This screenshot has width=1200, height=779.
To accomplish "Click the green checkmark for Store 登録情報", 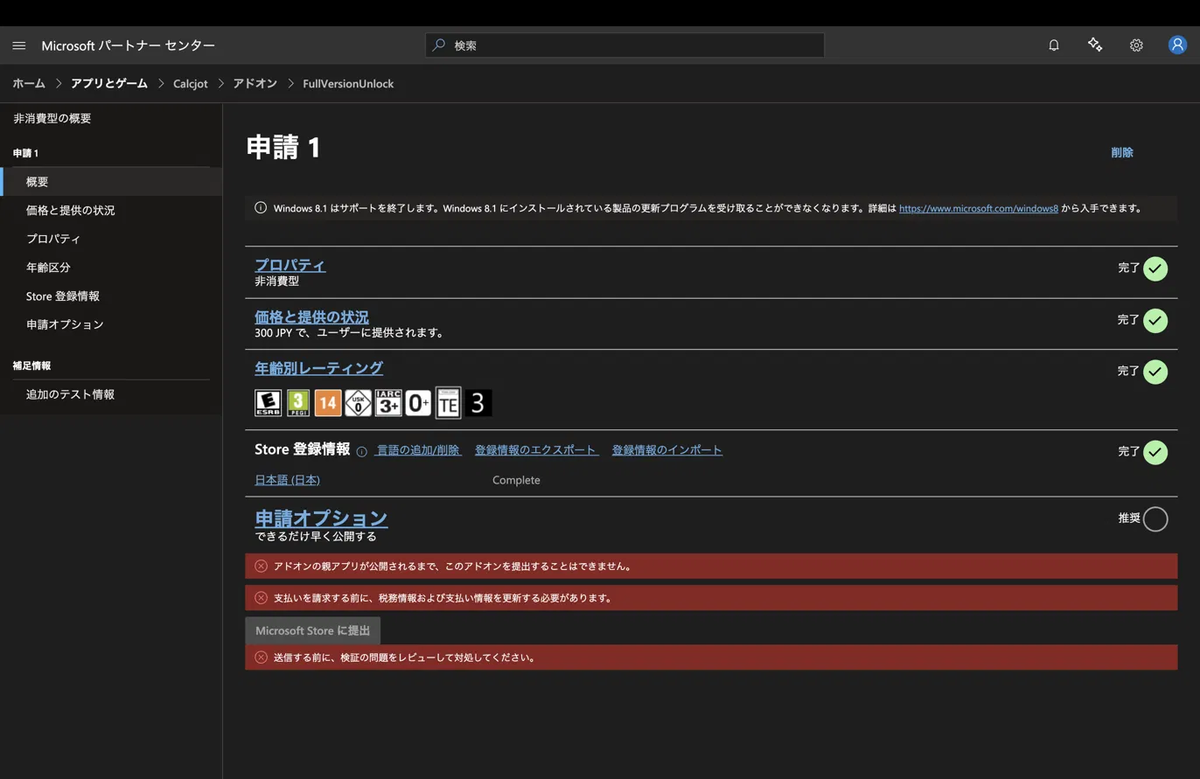I will coord(1155,452).
